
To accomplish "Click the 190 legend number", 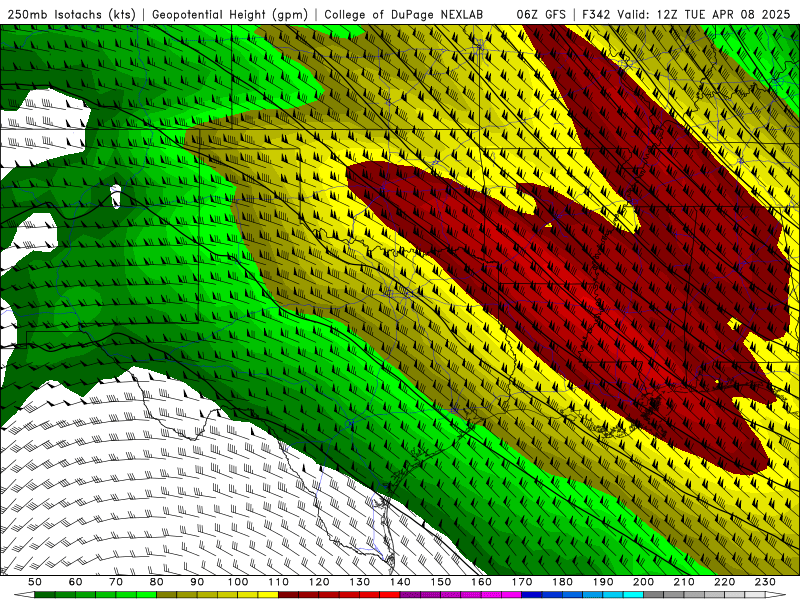I will [x=603, y=582].
